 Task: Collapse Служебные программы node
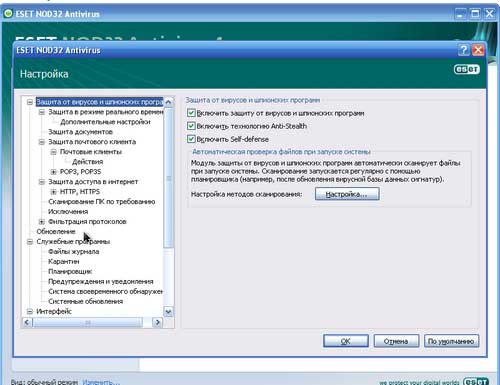(x=30, y=242)
